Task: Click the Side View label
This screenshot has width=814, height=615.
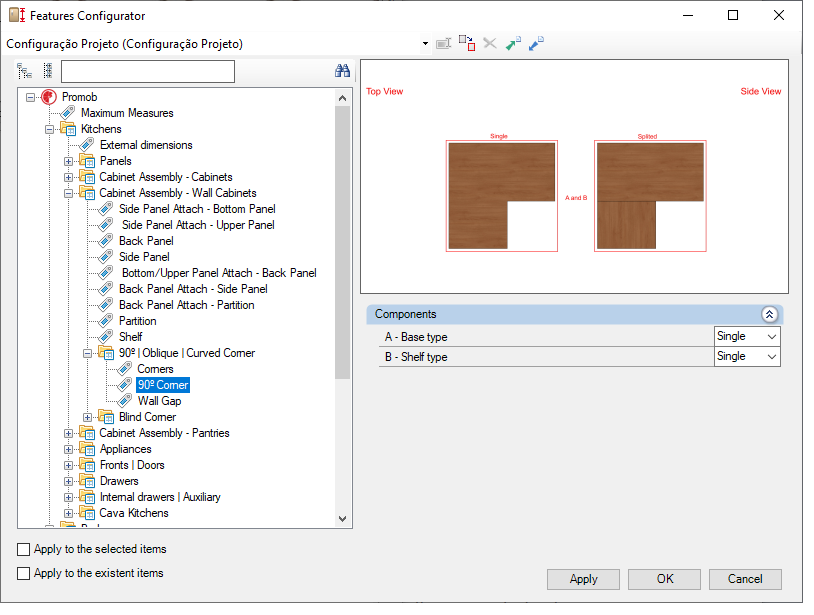Action: pos(761,91)
